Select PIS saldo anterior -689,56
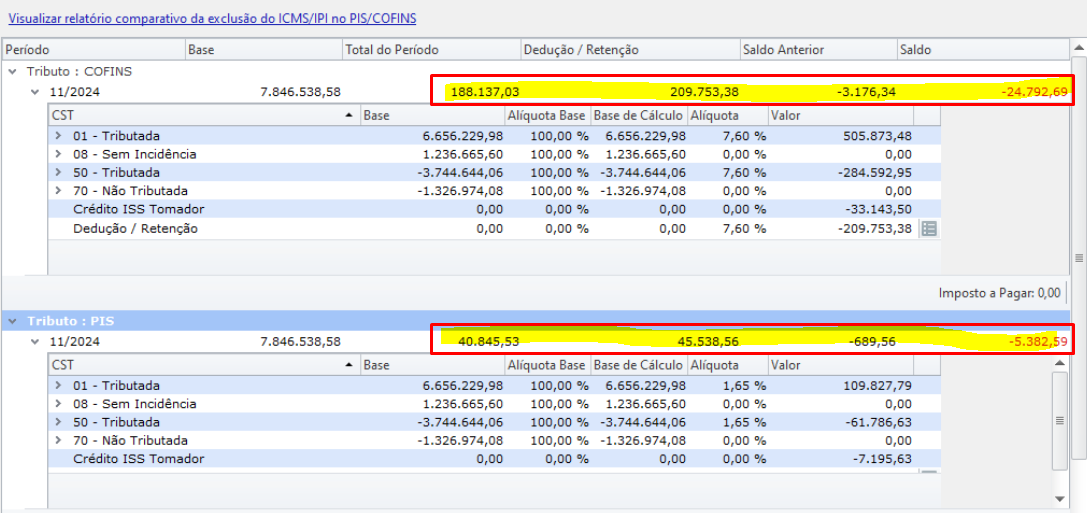Screen dimensions: 1087x513 point(873,341)
